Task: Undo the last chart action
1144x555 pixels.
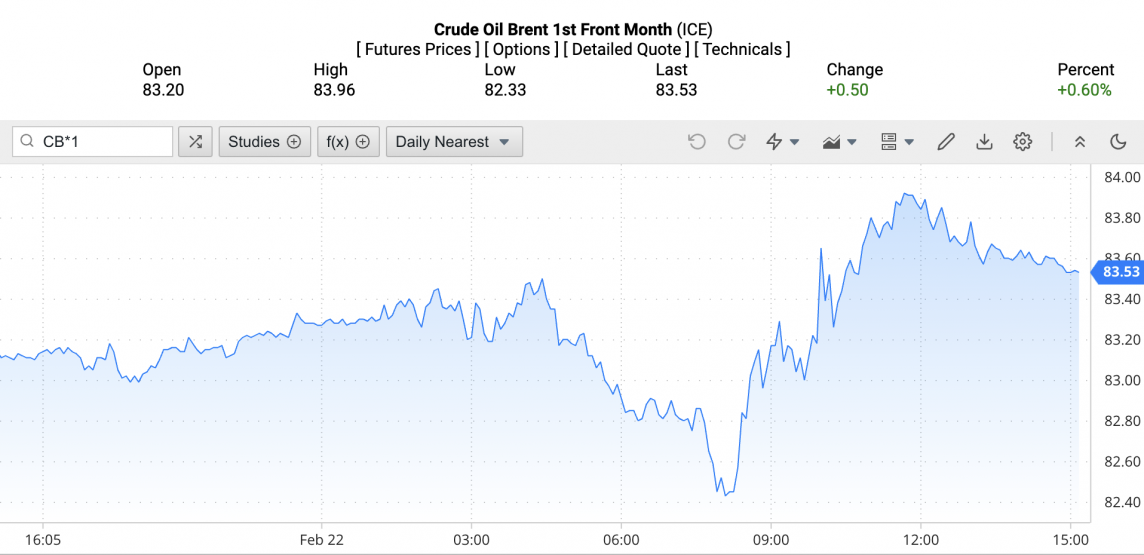Action: 697,142
